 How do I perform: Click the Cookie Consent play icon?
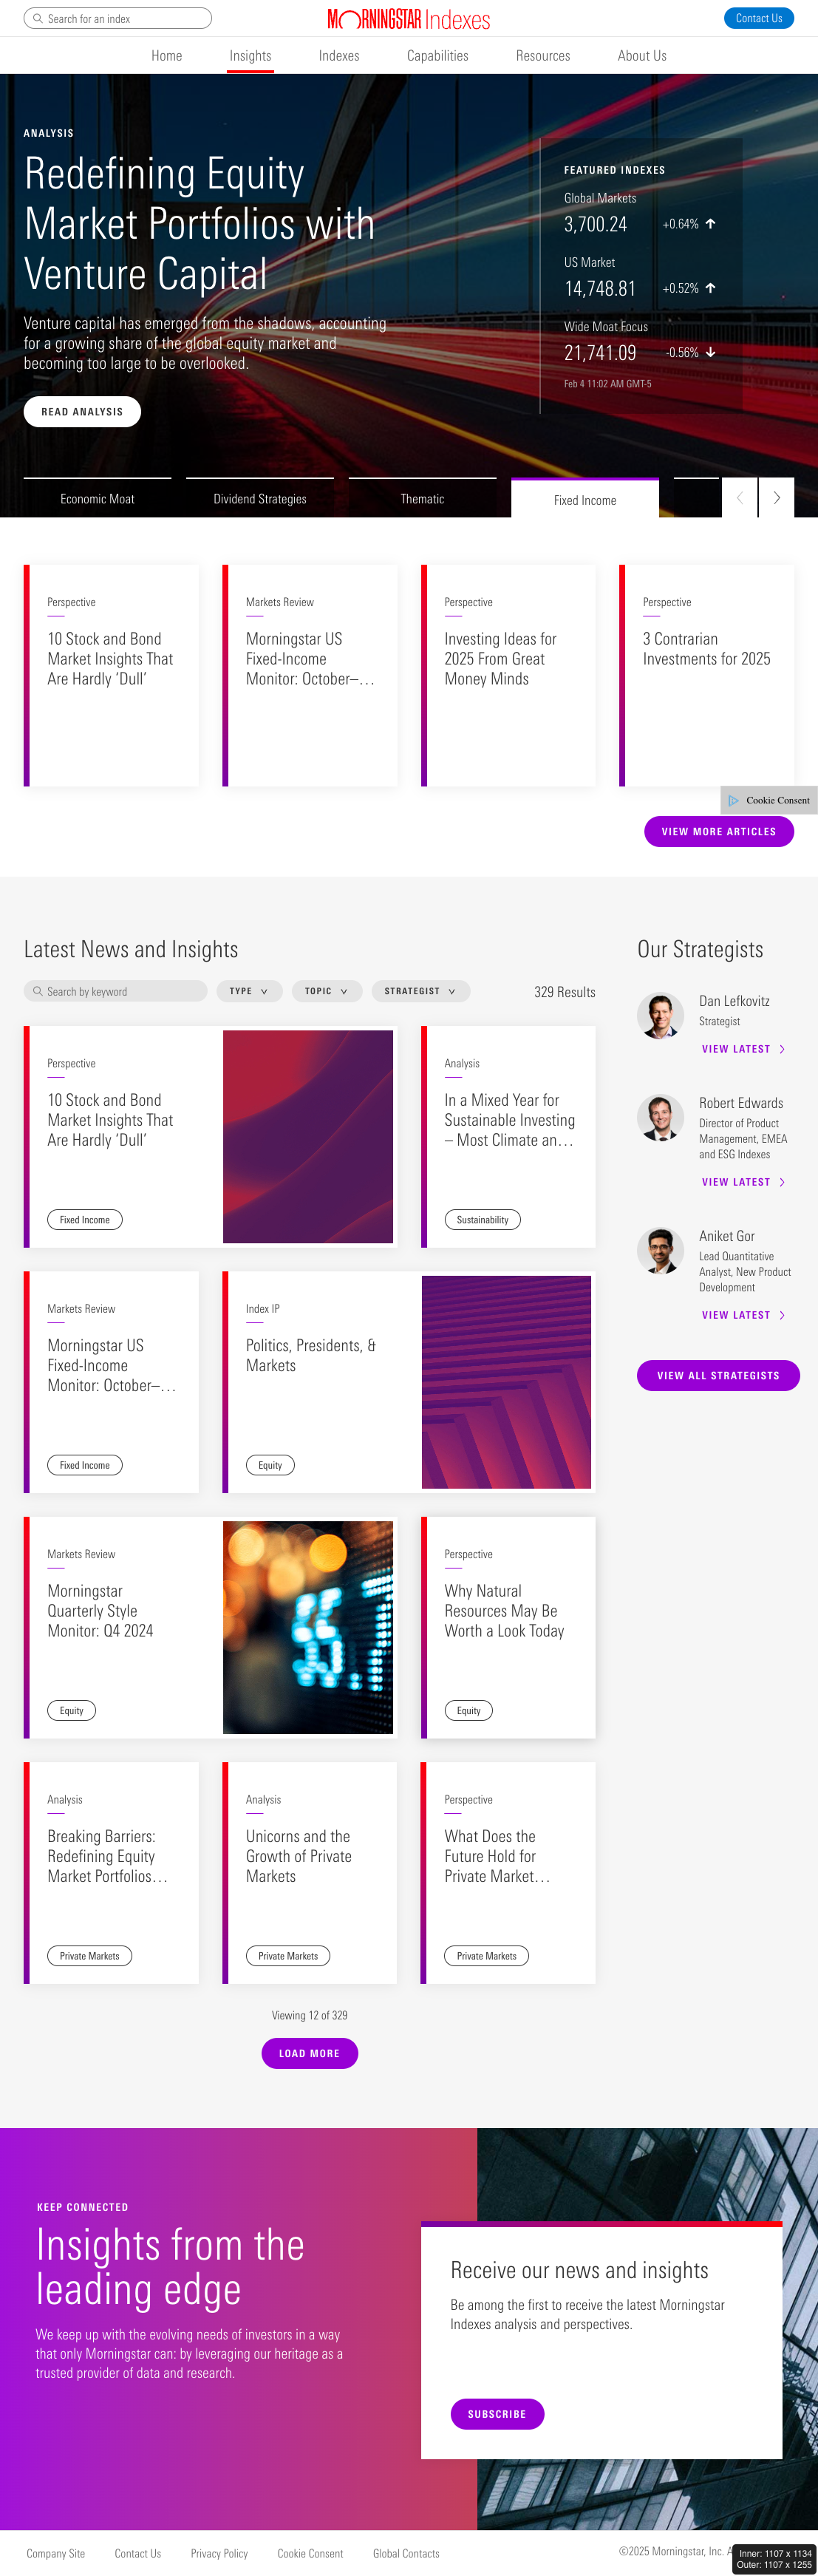pyautogui.click(x=733, y=800)
